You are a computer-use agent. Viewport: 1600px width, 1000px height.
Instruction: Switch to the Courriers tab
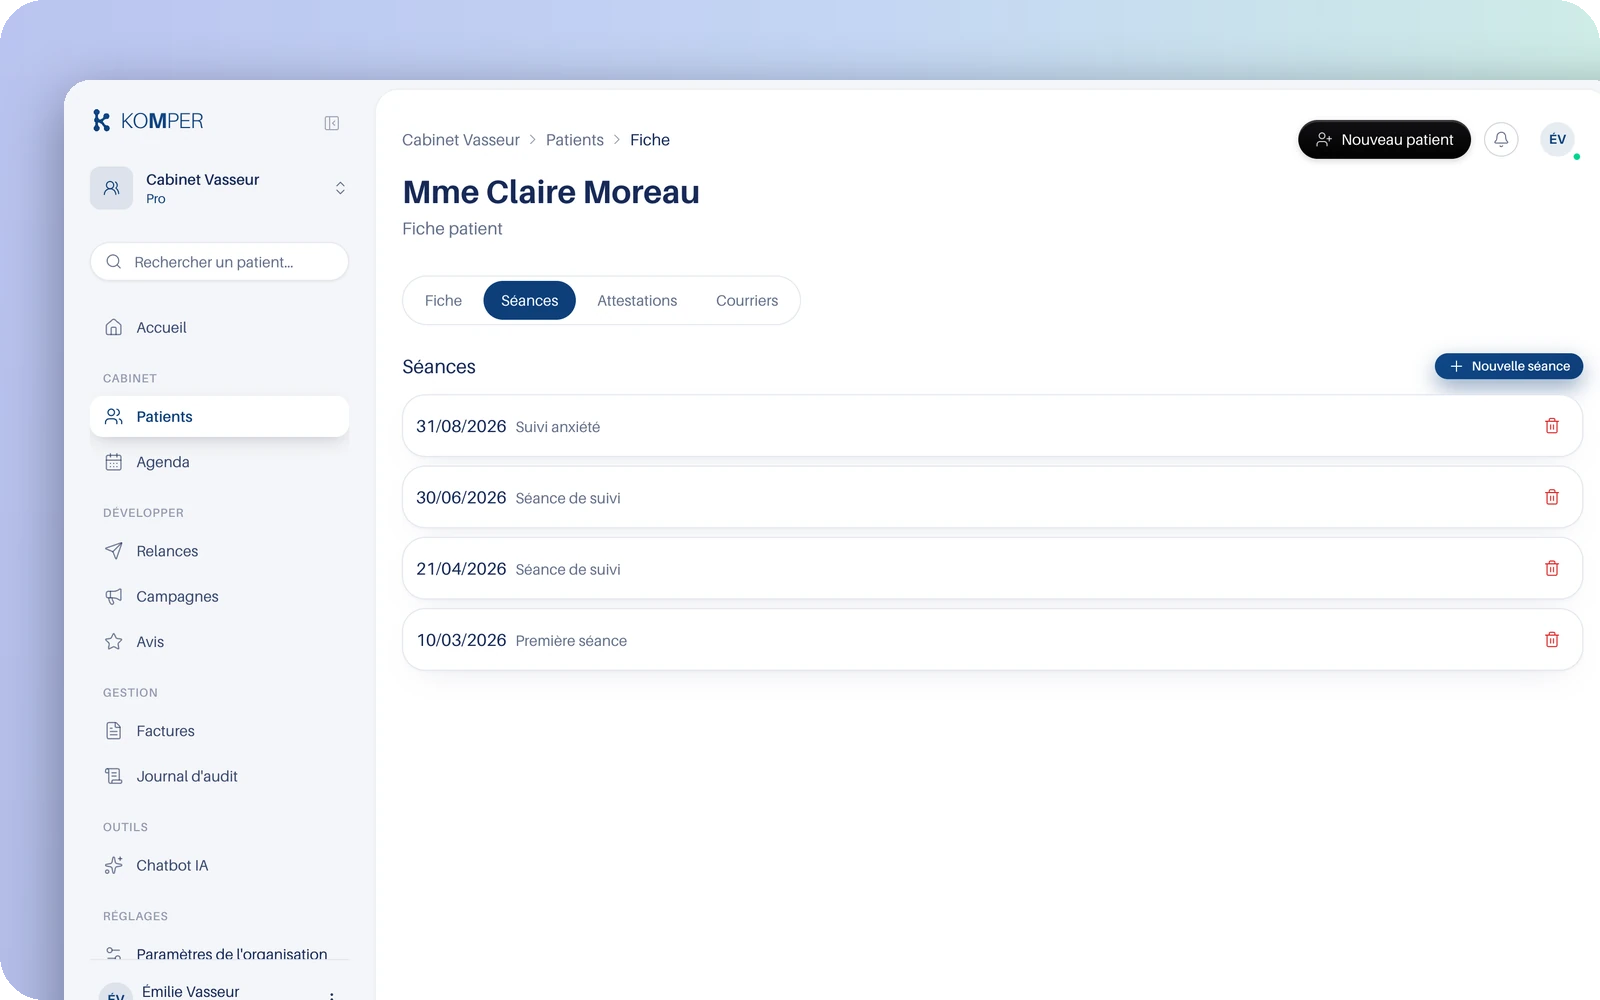click(x=747, y=301)
